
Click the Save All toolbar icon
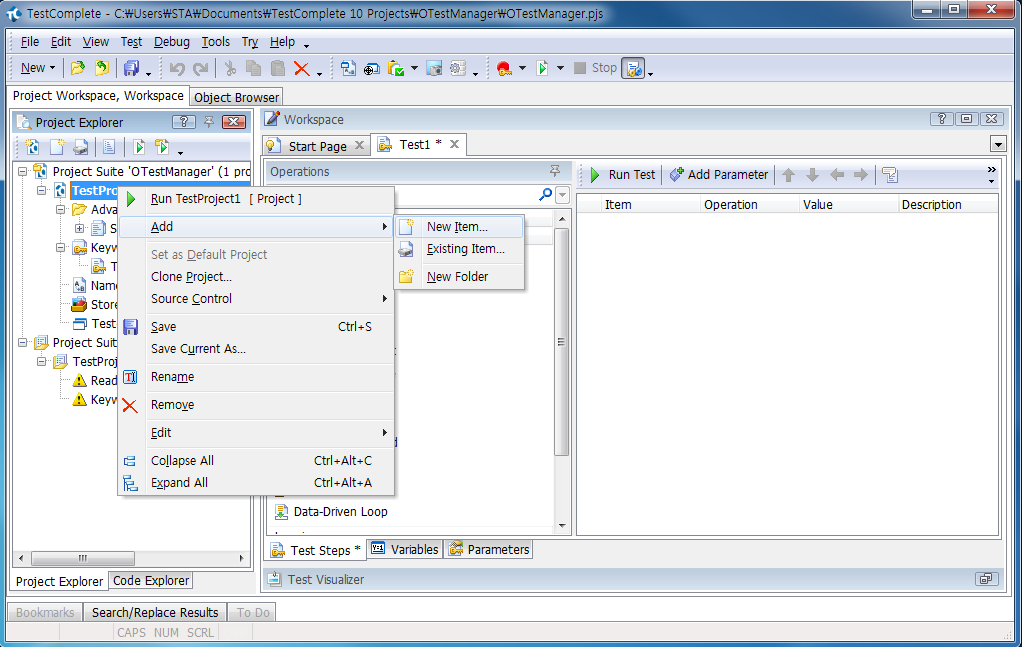pyautogui.click(x=131, y=68)
